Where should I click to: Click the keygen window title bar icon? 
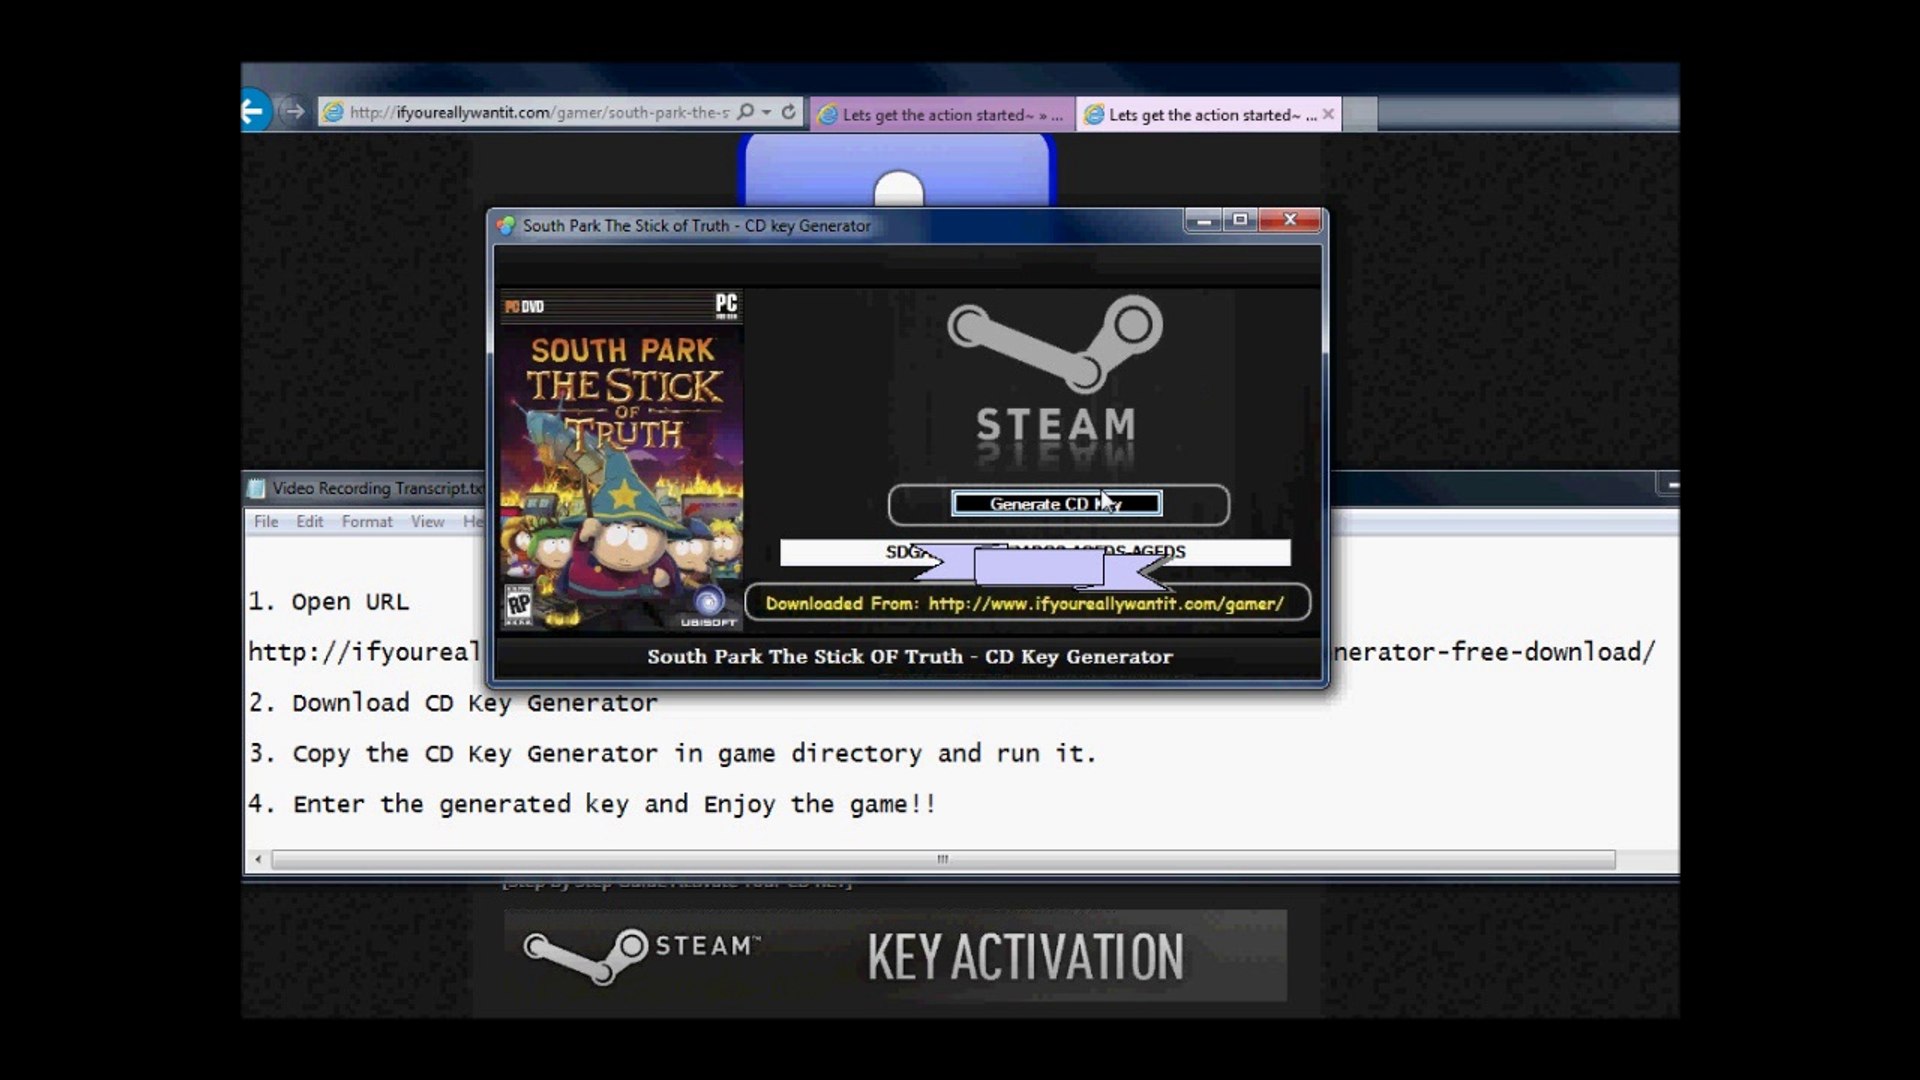(506, 226)
